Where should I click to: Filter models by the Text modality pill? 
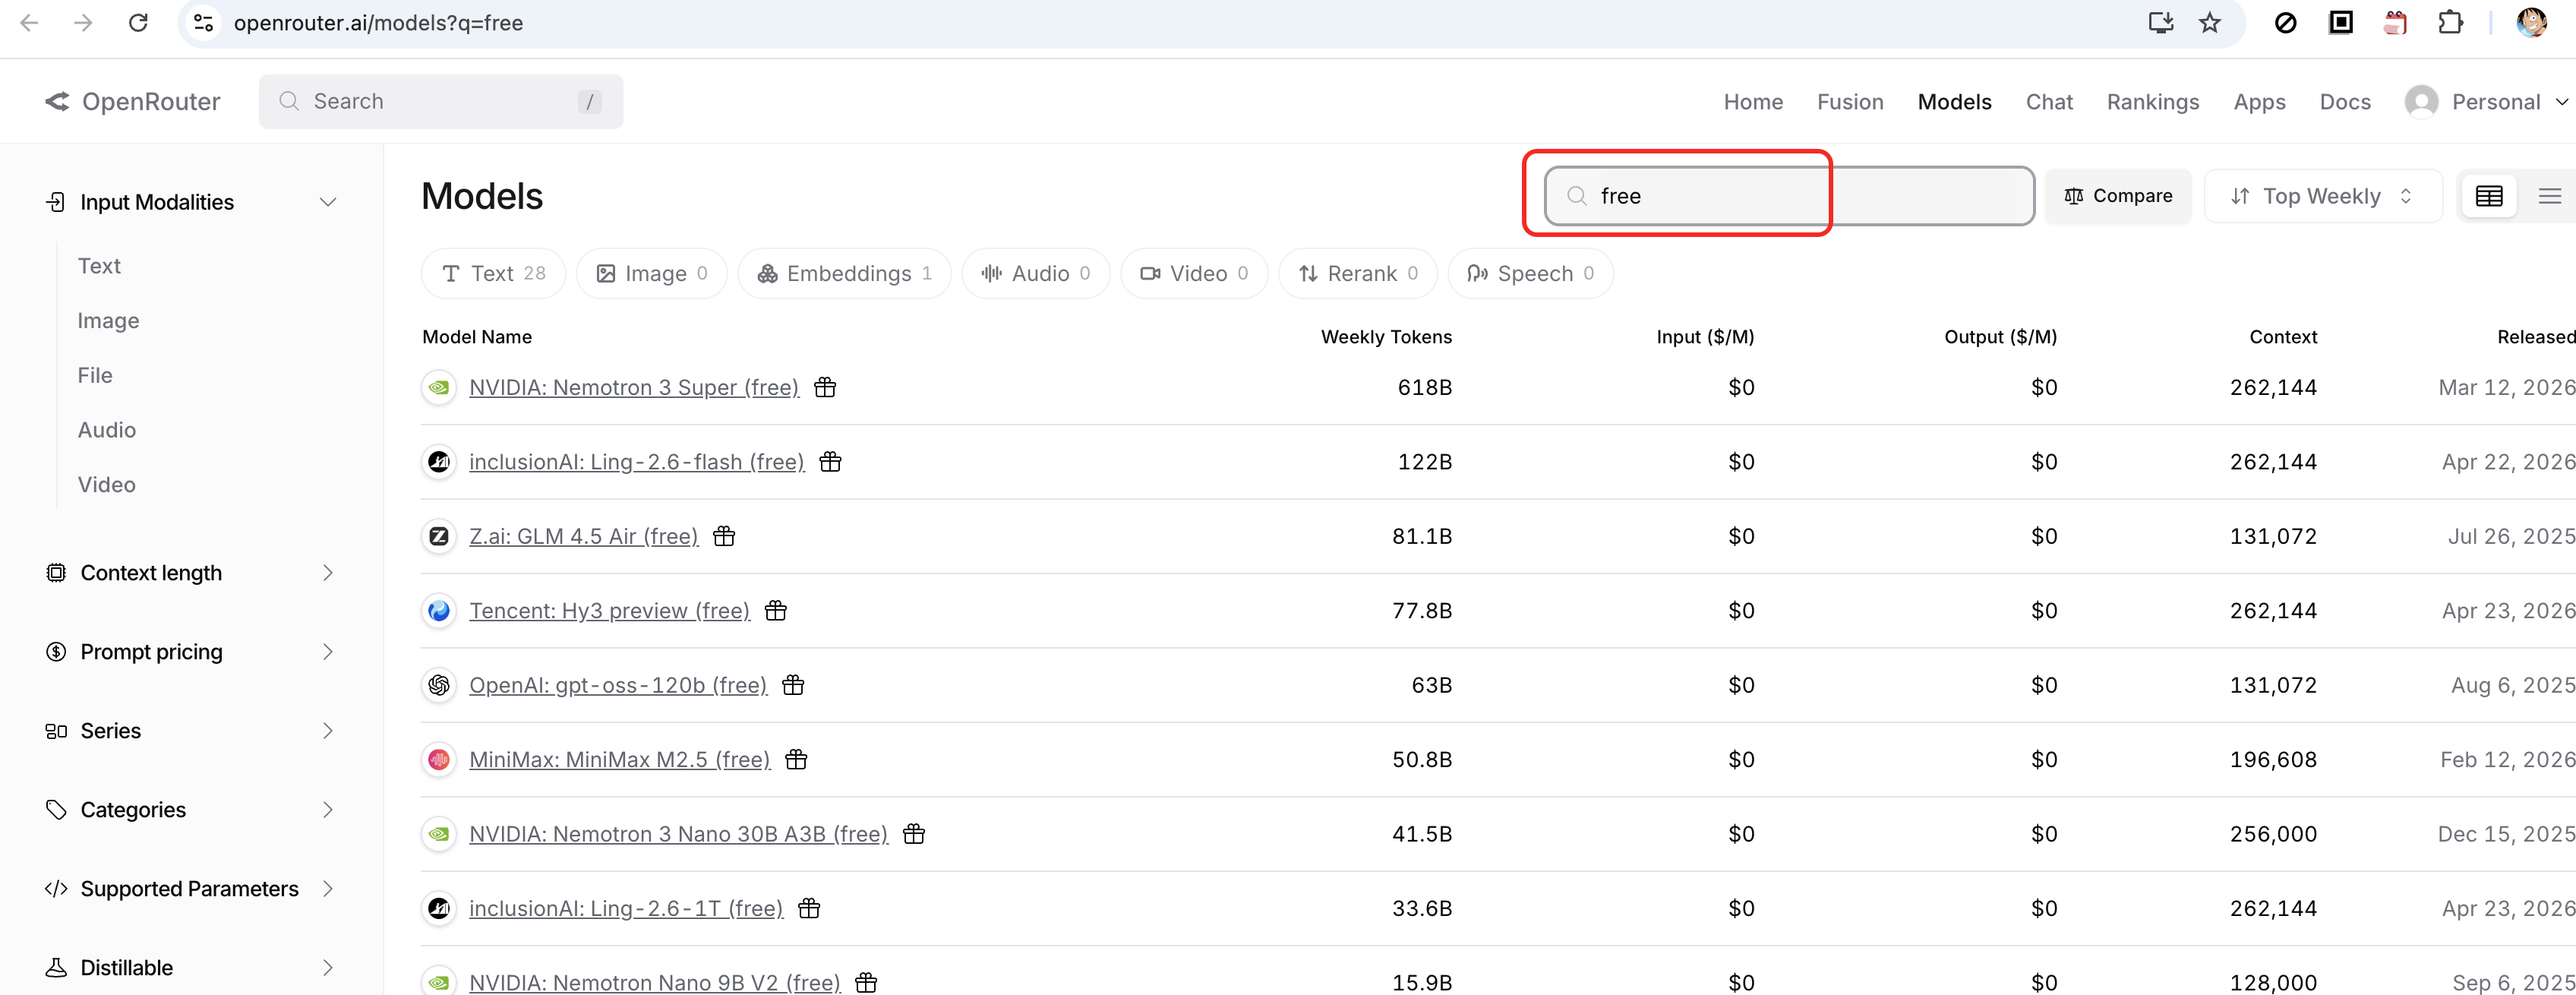pos(493,274)
